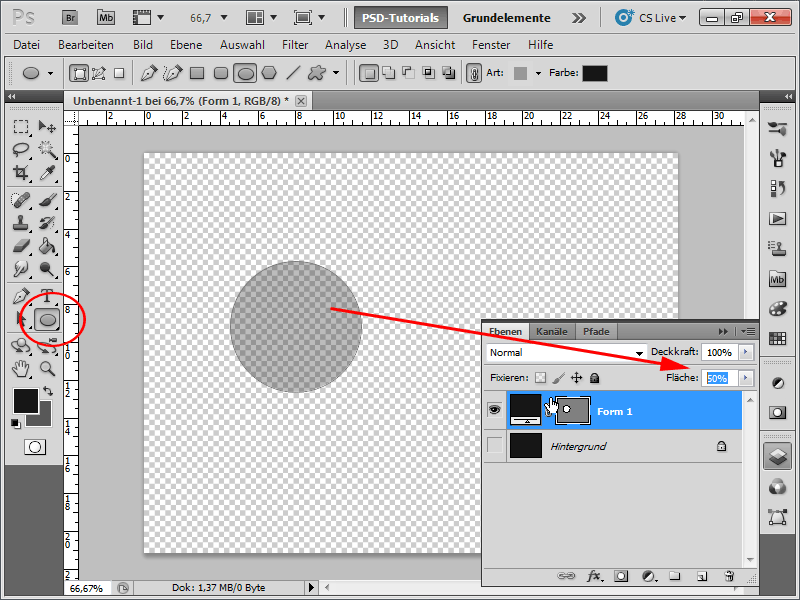
Task: Toggle Quick Mask mode
Action: [x=35, y=447]
